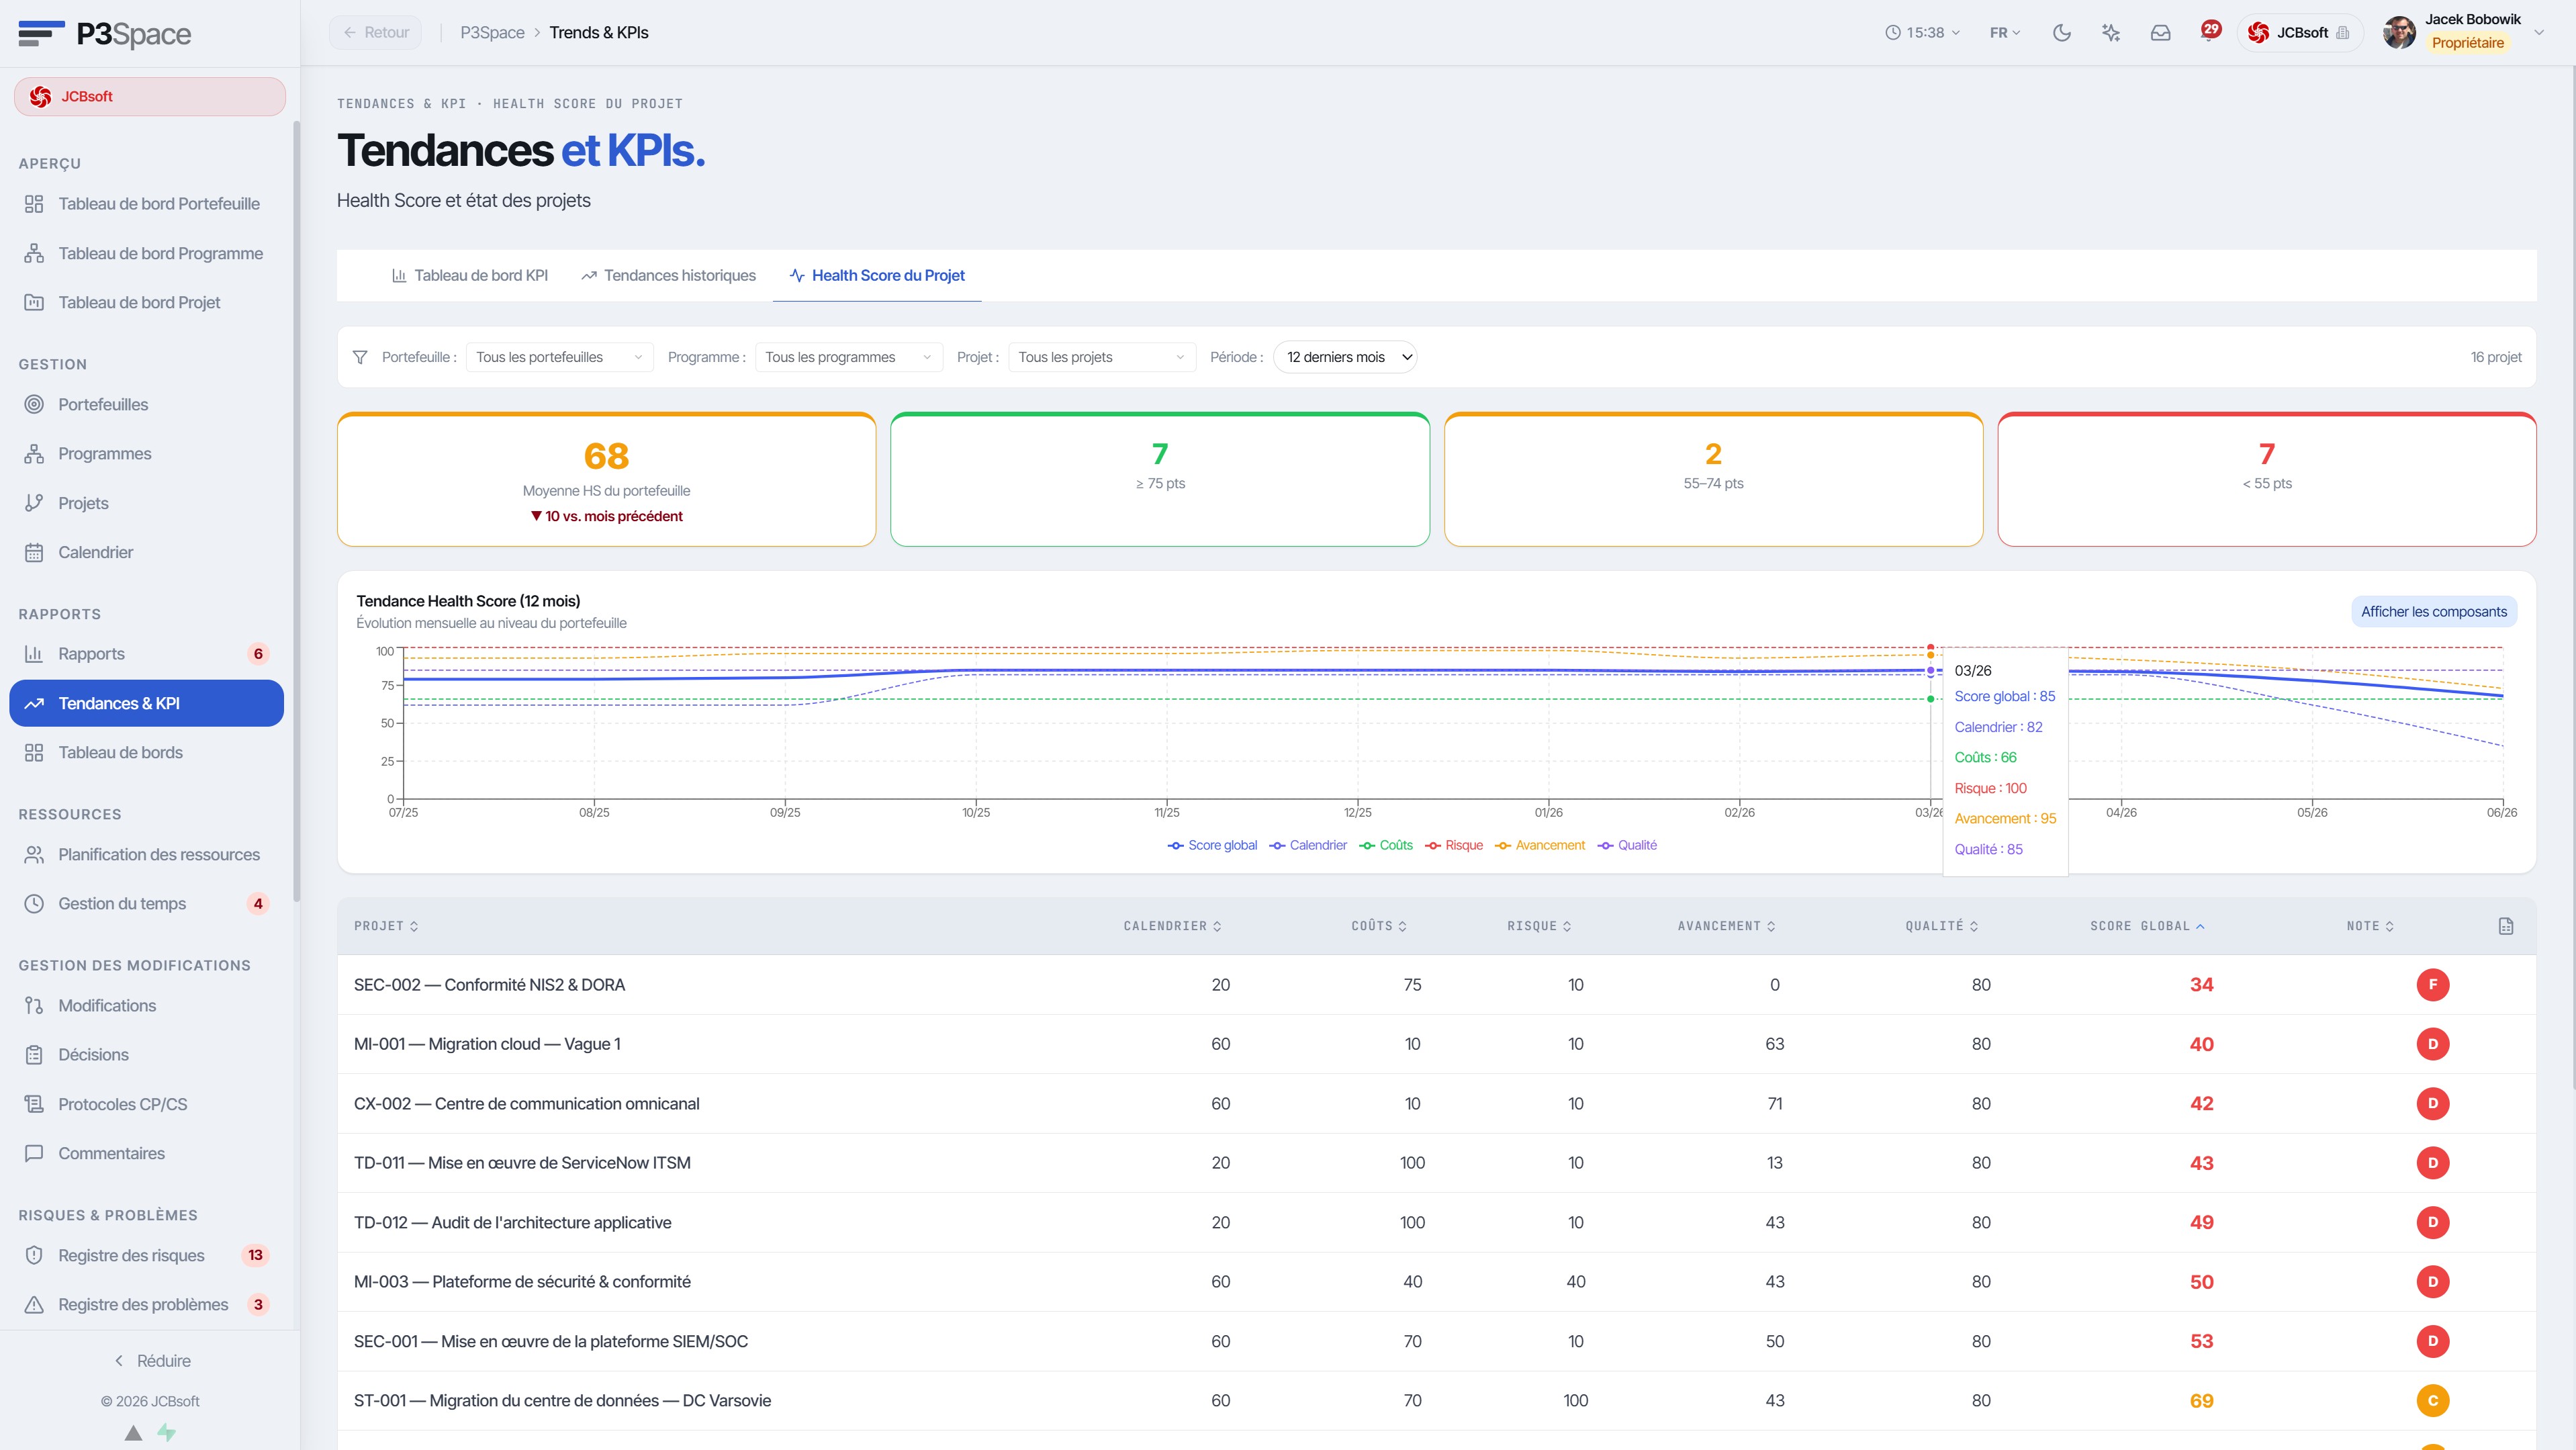This screenshot has width=2576, height=1450.
Task: Switch to Tendances historiques tab
Action: 668,276
